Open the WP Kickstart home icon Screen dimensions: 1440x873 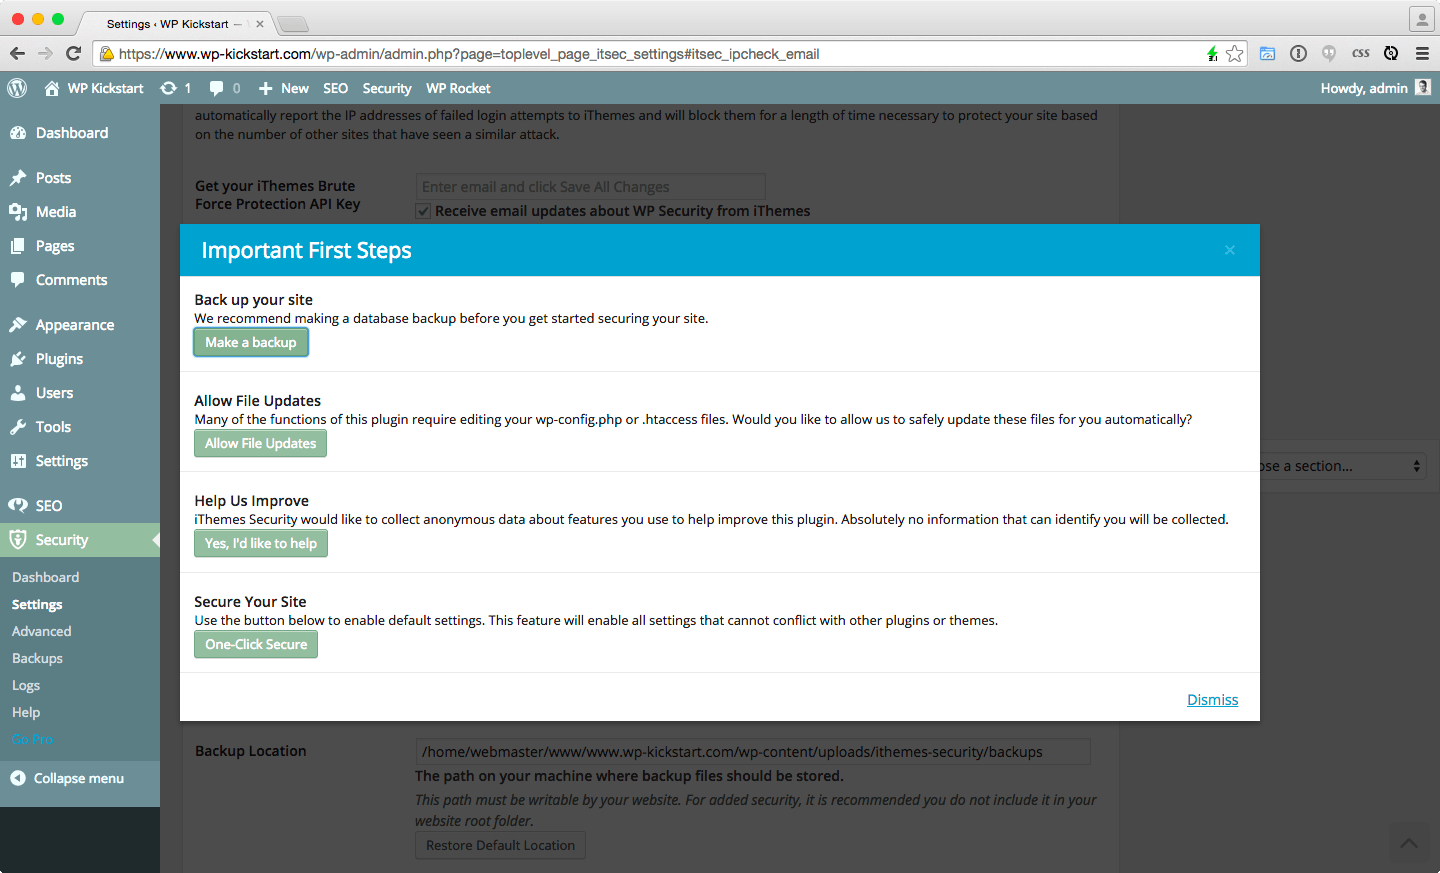52,88
